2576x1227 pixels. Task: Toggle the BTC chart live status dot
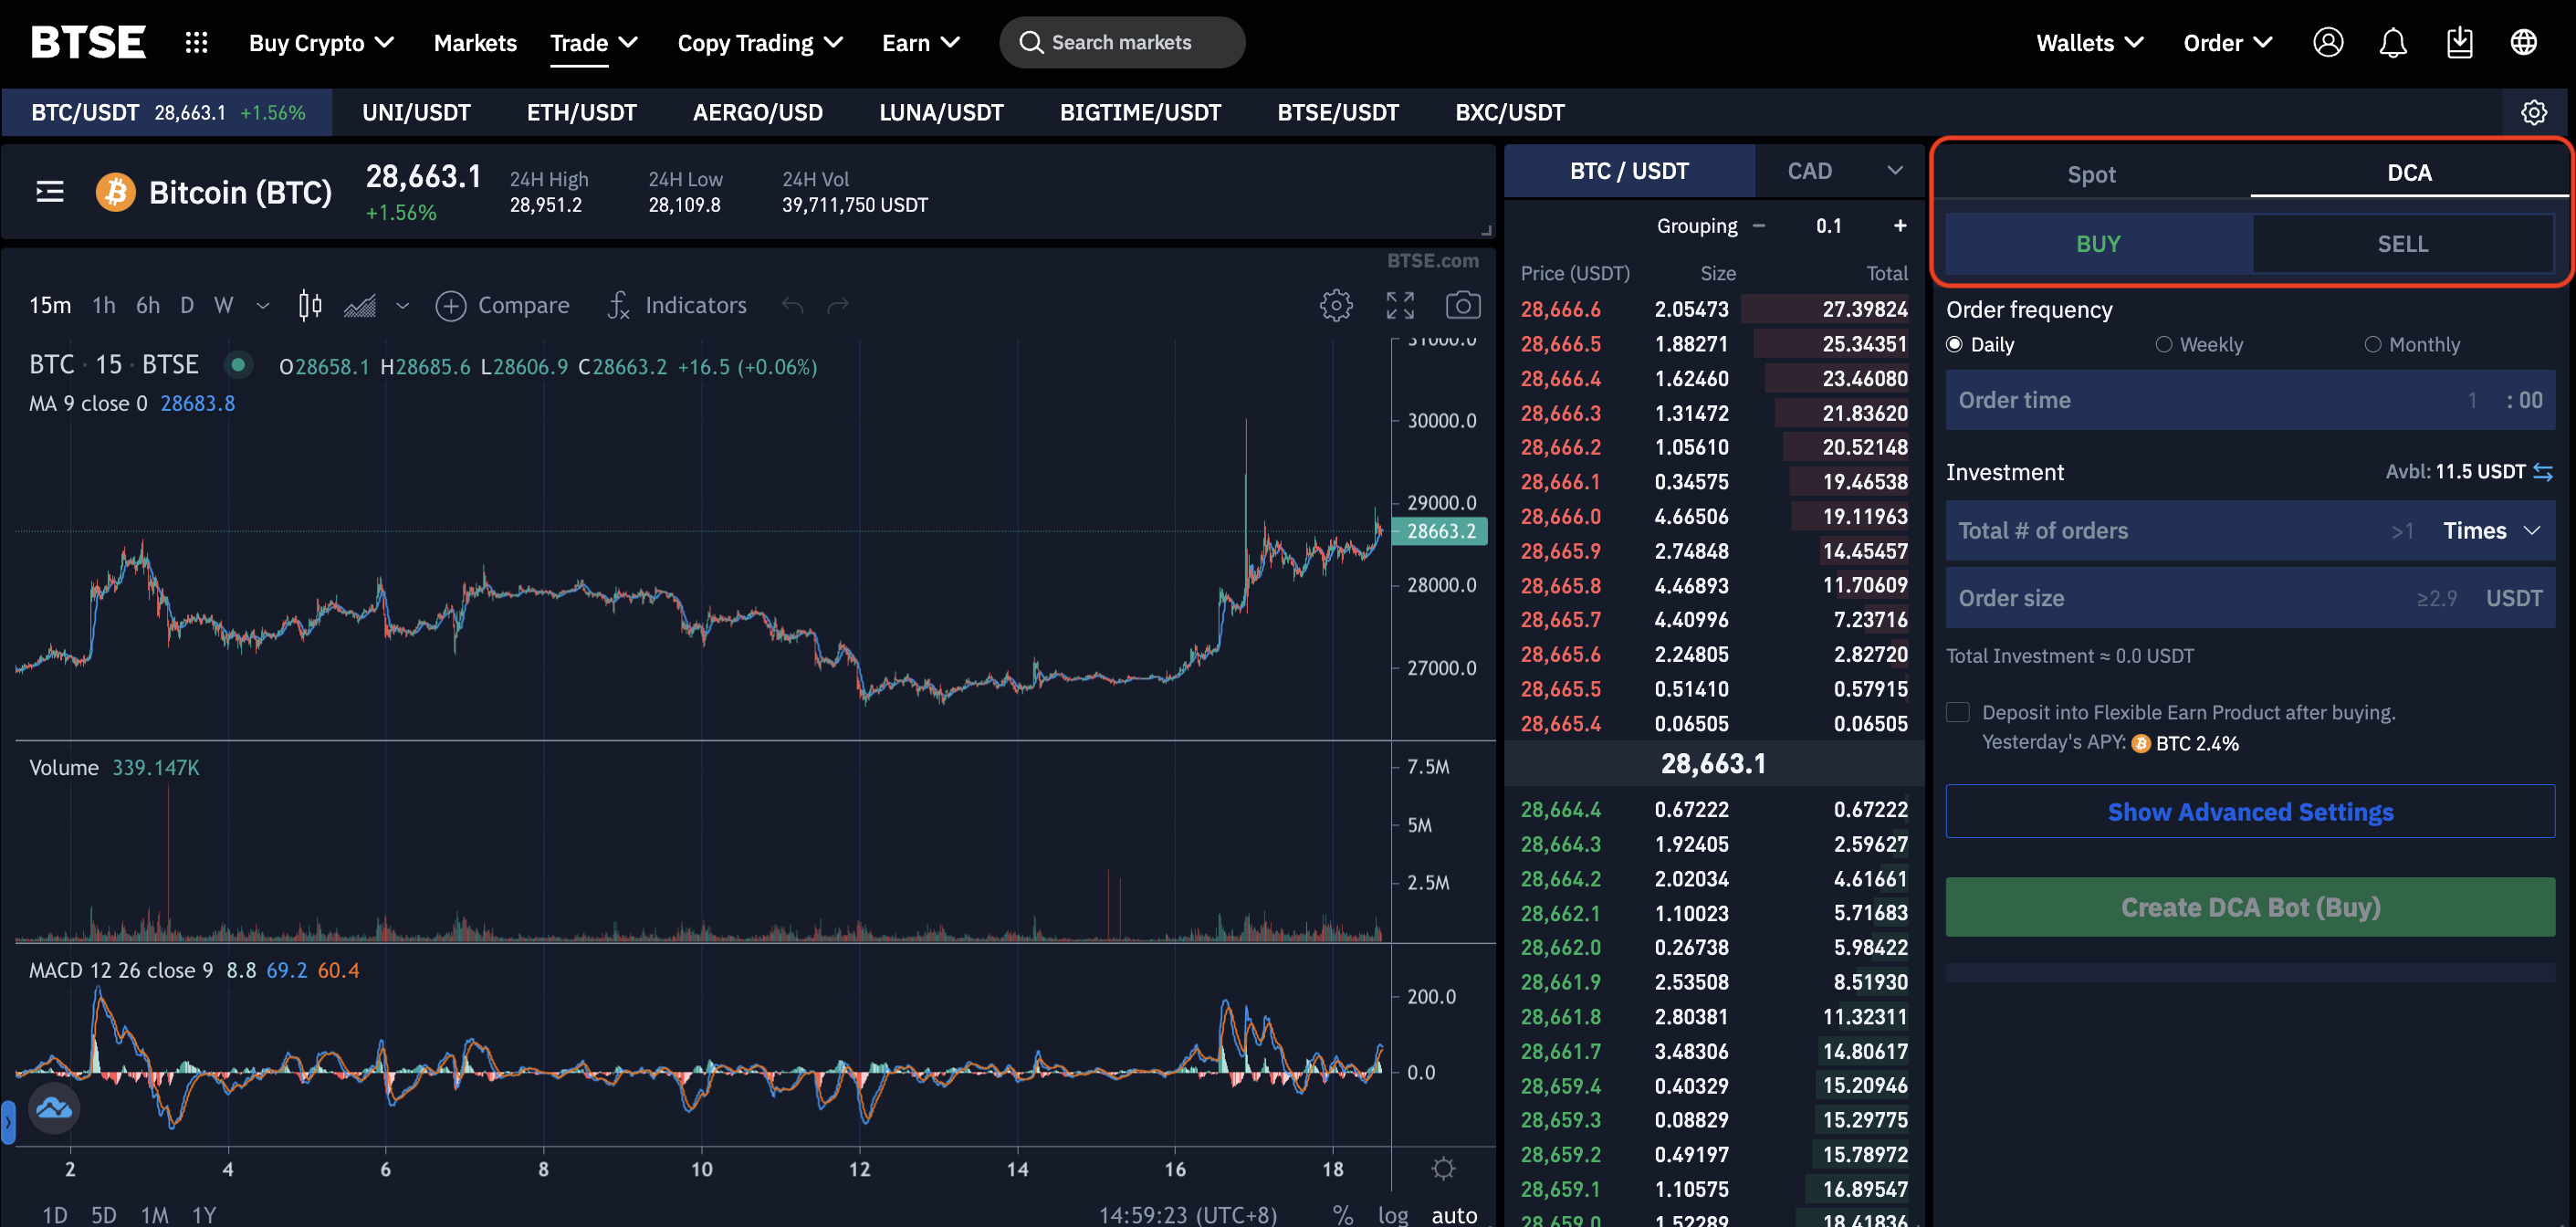pos(238,364)
